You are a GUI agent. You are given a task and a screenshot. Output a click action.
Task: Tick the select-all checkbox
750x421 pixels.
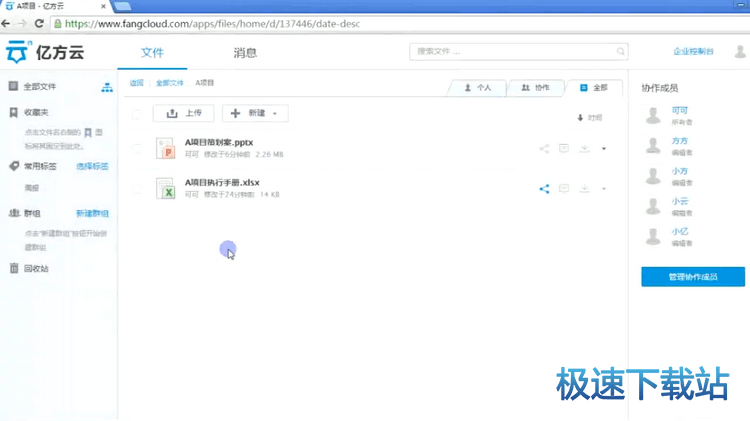pos(137,114)
